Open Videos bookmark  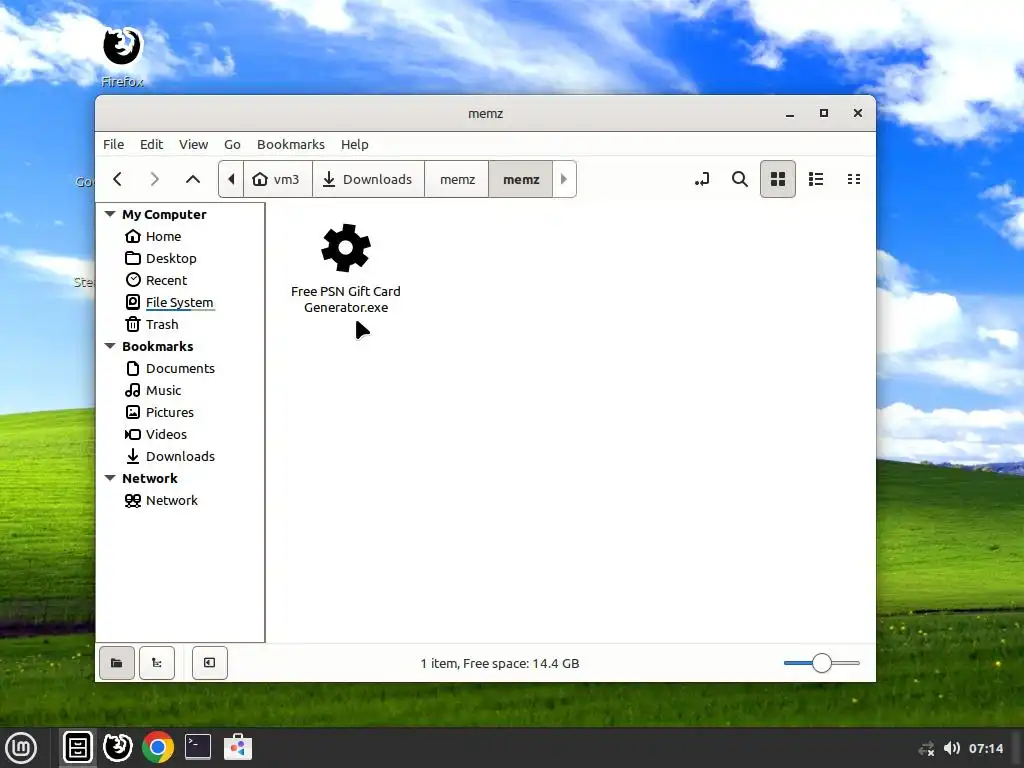(166, 434)
